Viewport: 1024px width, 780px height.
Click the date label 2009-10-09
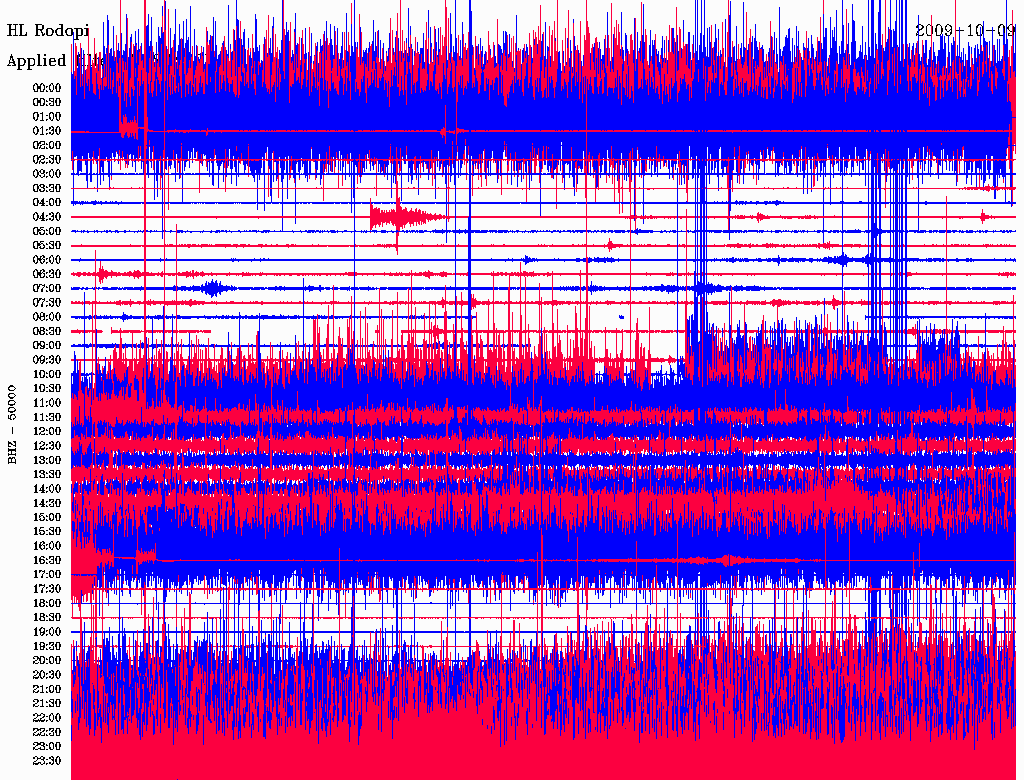coord(965,30)
